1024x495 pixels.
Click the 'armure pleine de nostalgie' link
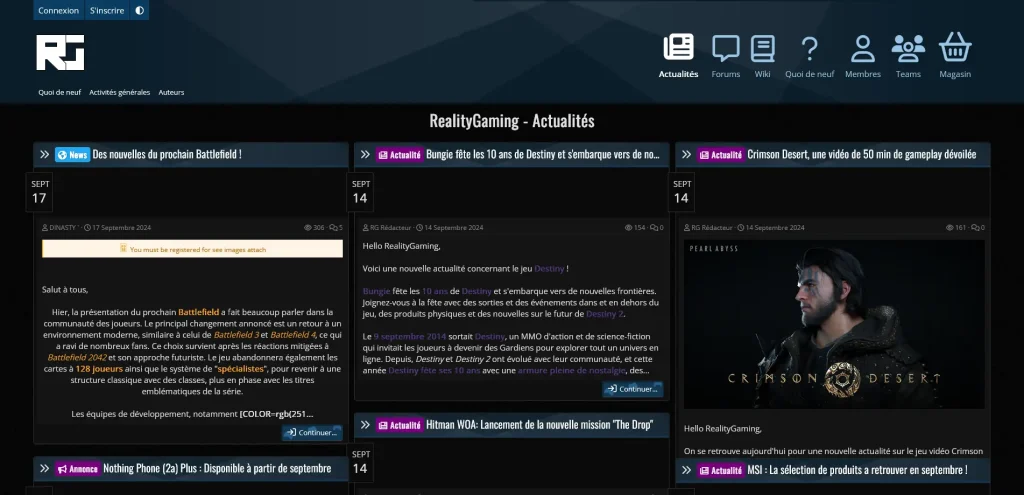[570, 370]
